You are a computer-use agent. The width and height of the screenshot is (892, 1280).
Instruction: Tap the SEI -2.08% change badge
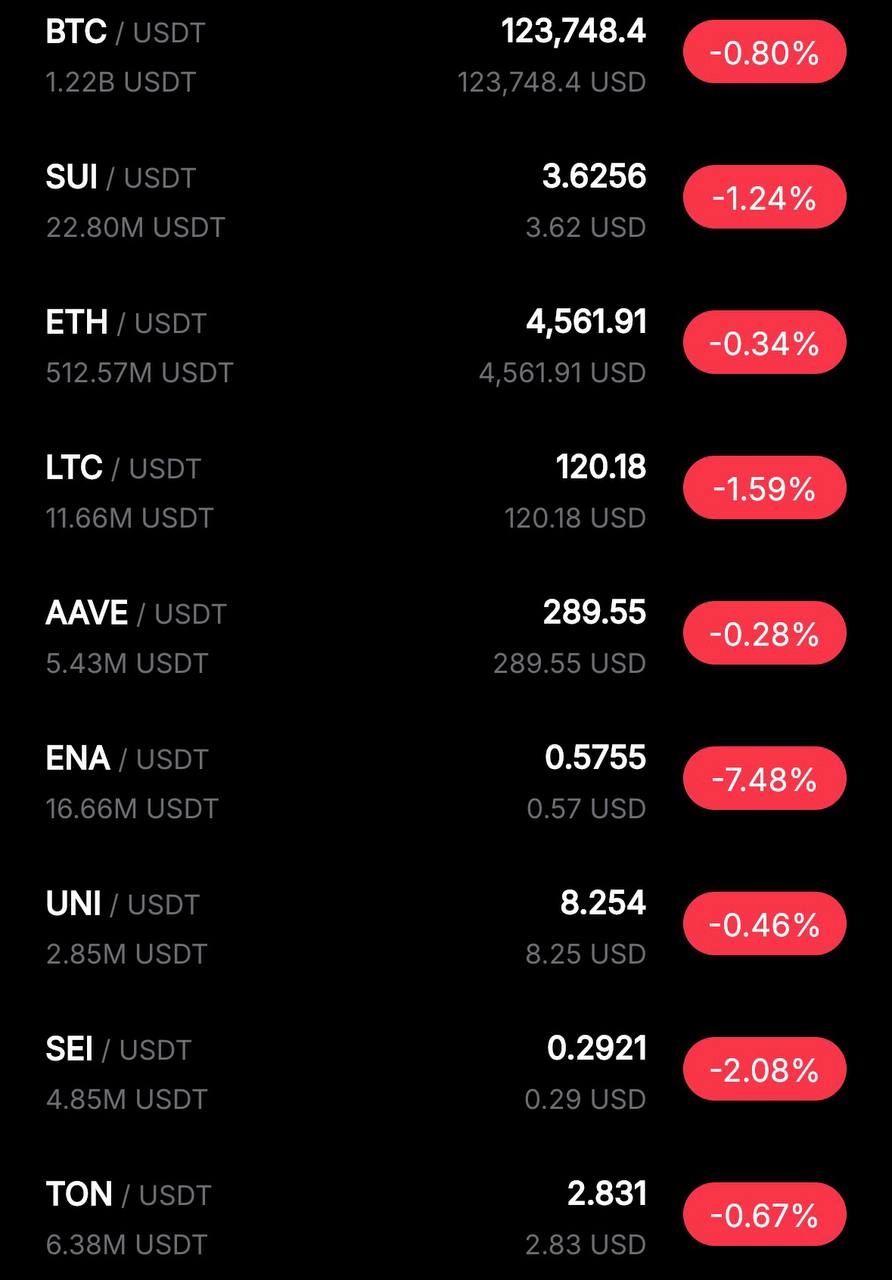click(764, 1070)
